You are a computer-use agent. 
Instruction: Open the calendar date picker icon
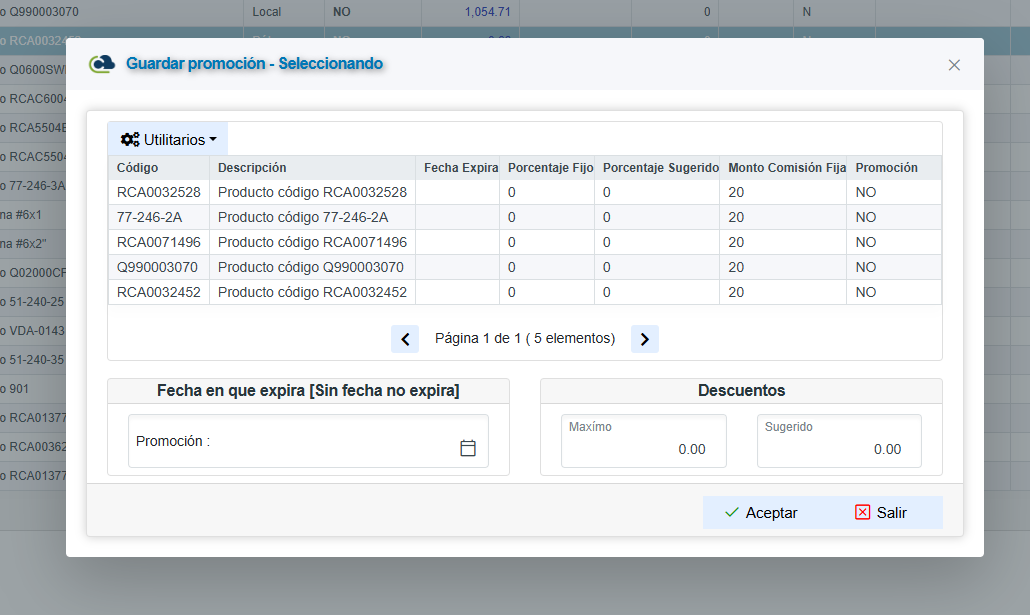pyautogui.click(x=467, y=448)
